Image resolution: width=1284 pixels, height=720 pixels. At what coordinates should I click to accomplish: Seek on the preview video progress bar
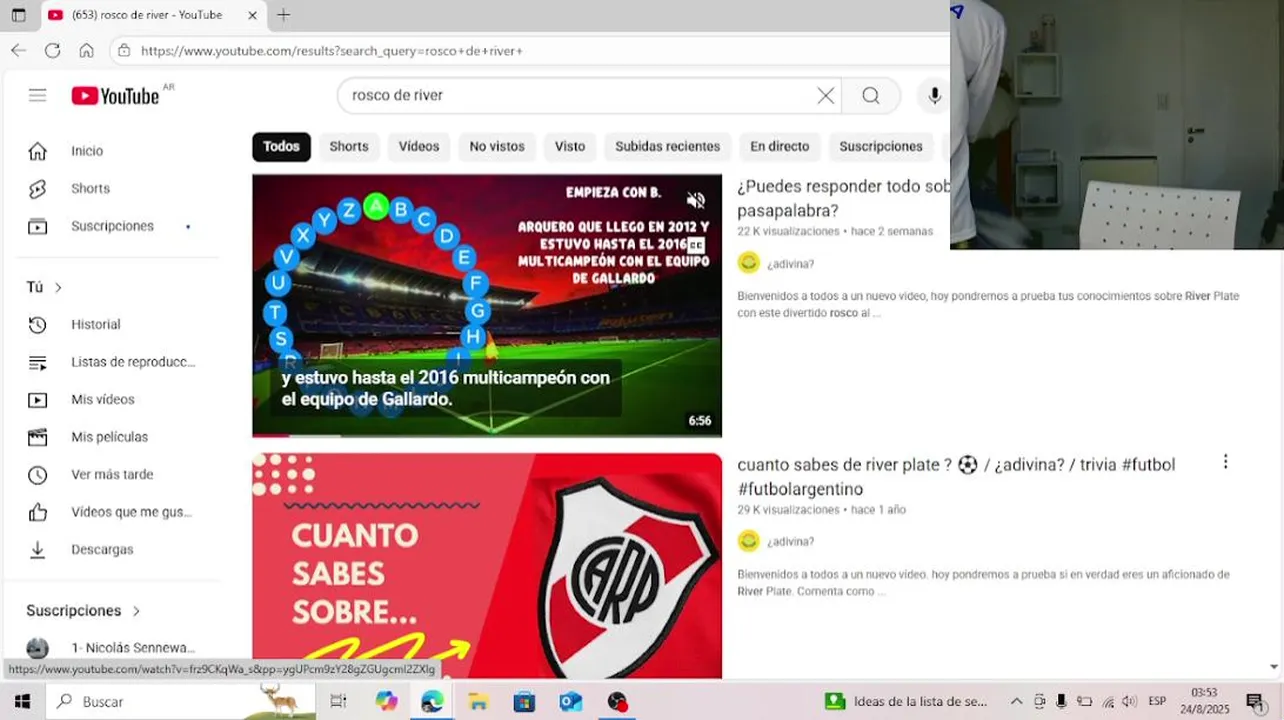487,435
